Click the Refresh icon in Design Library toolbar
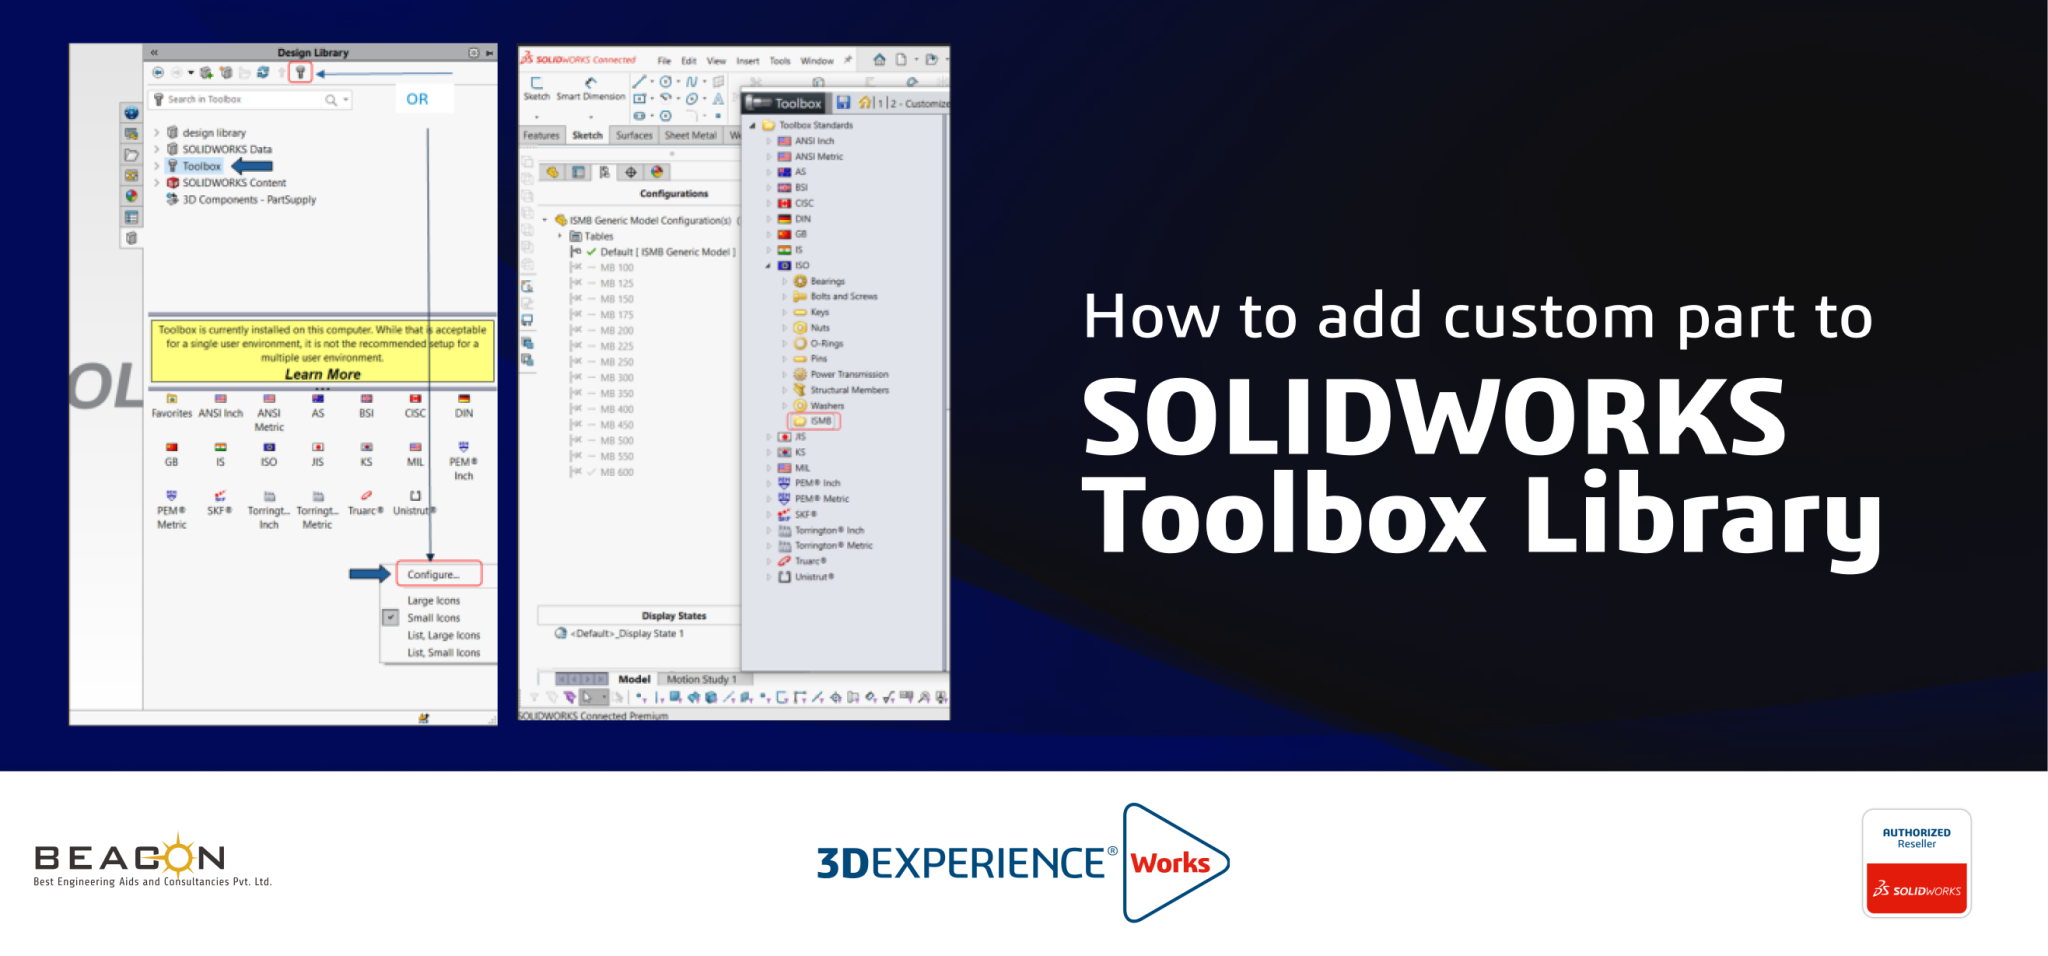2048x956 pixels. (263, 73)
